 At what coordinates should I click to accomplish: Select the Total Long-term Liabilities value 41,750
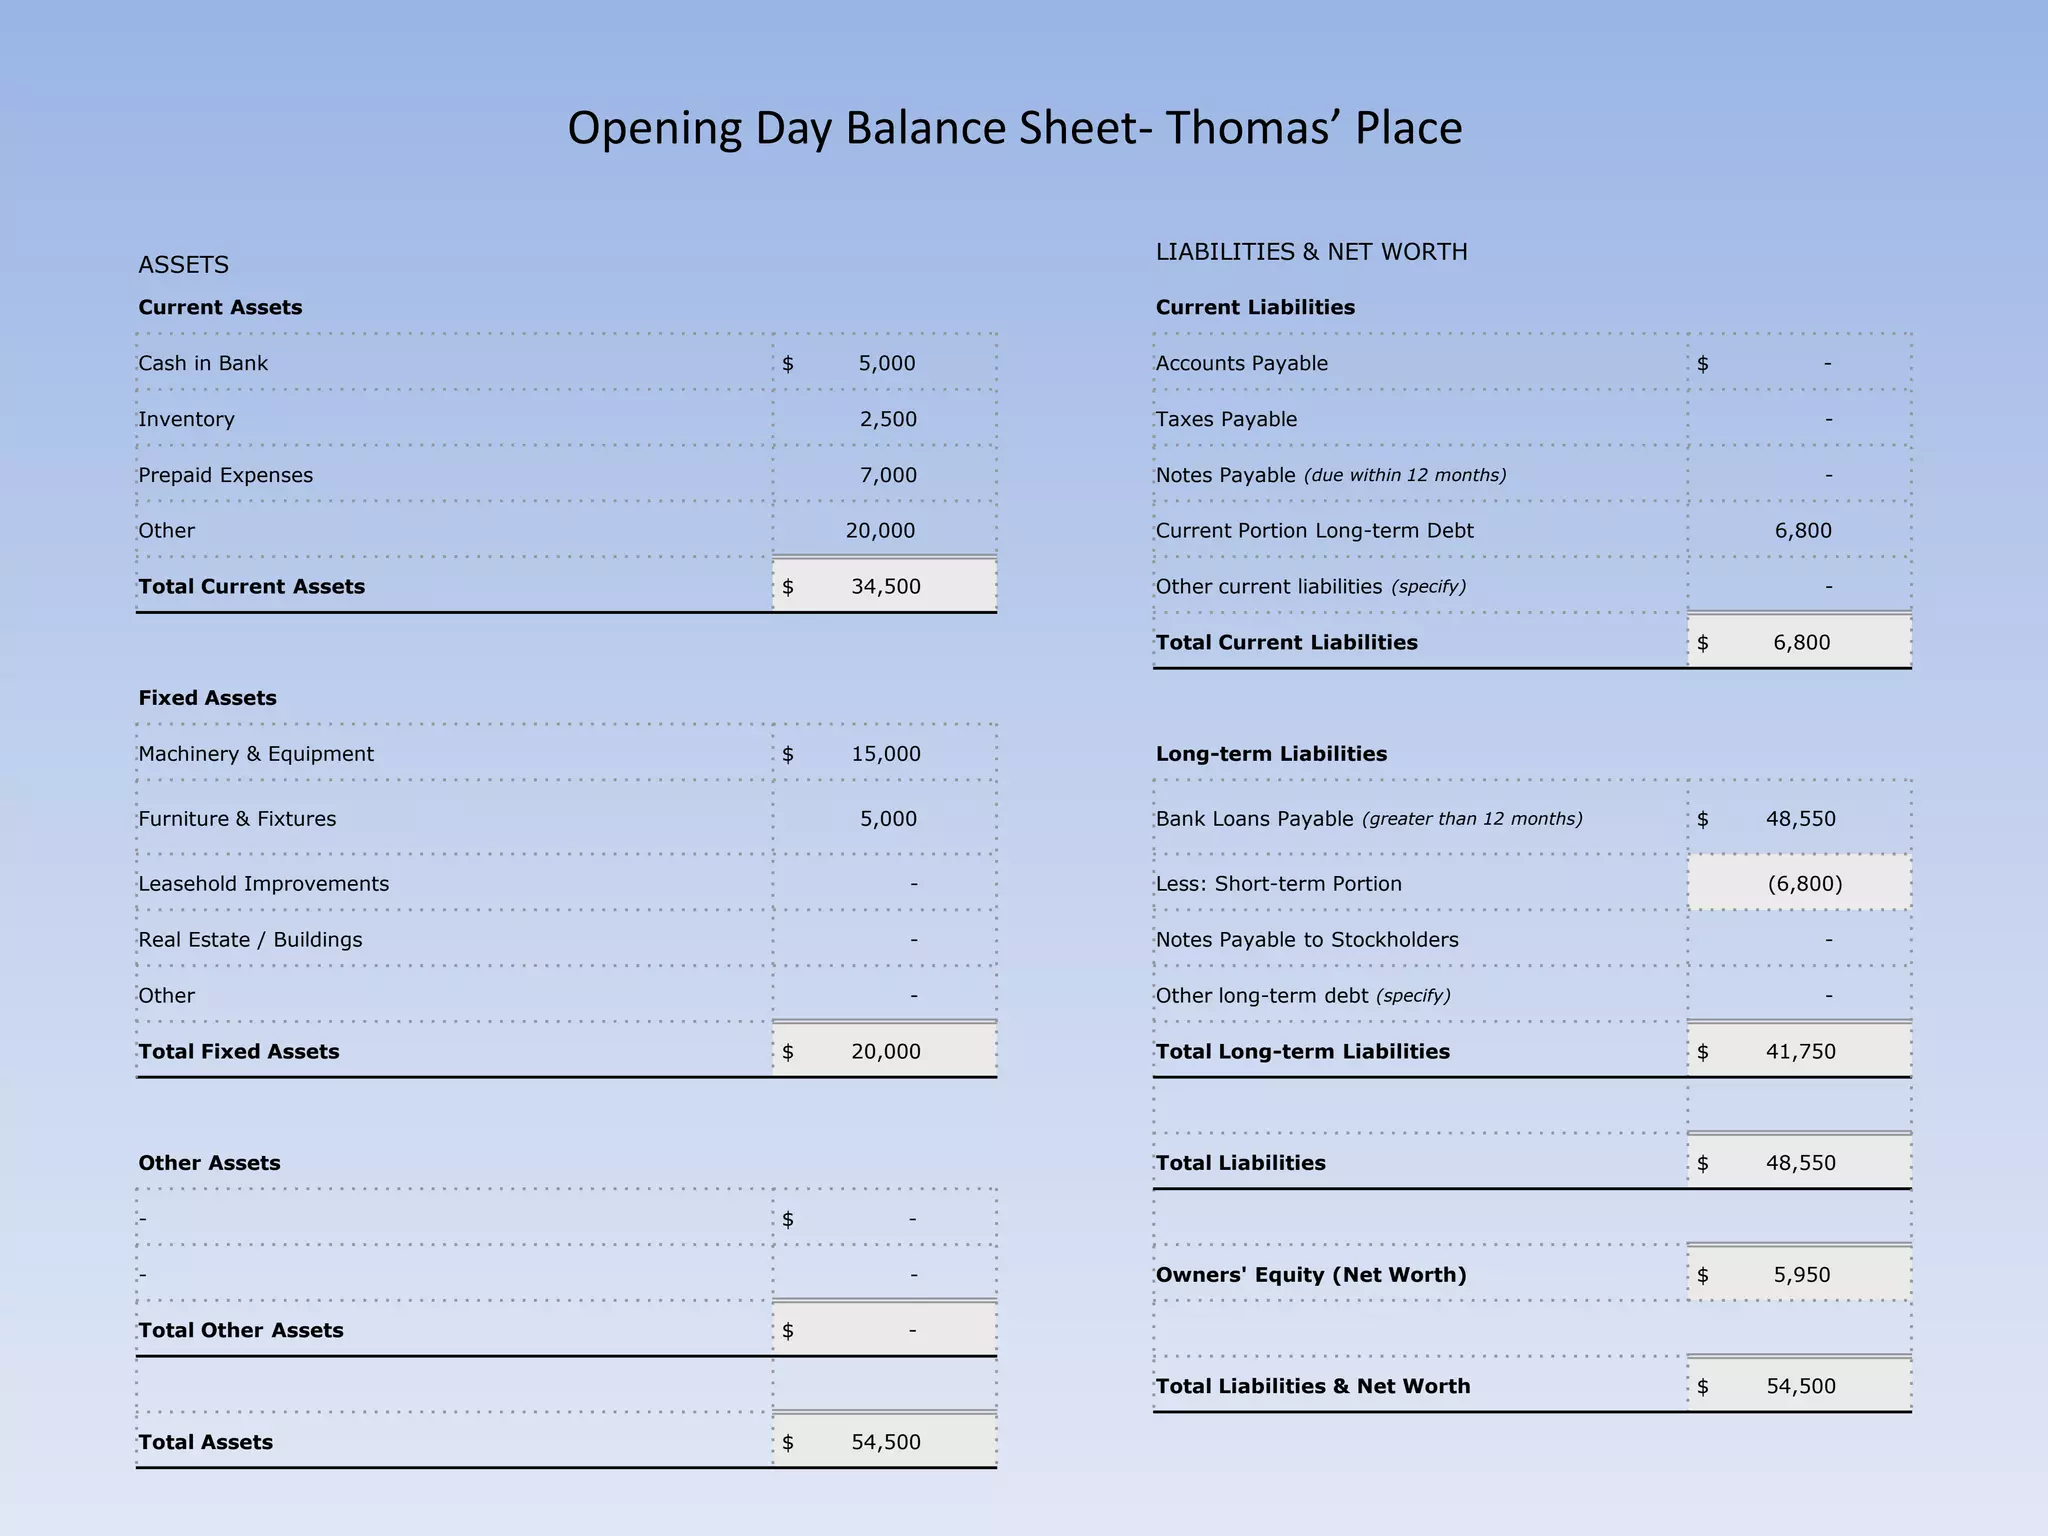pos(1800,1051)
